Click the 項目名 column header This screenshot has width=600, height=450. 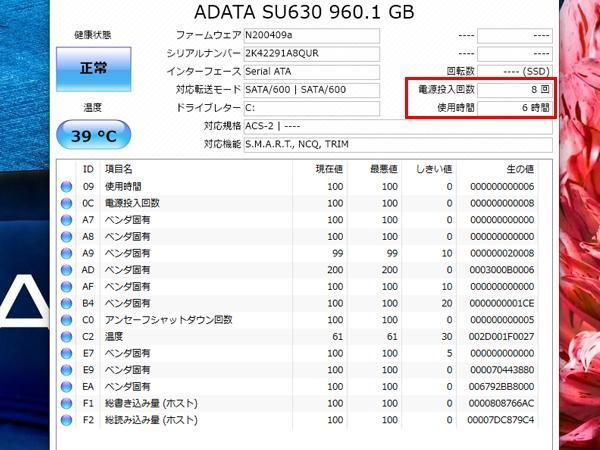119,169
